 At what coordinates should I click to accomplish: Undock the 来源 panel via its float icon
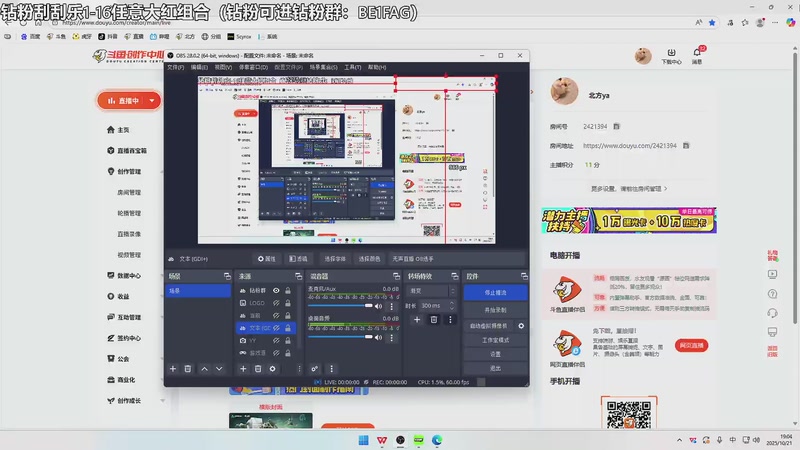[x=298, y=276]
